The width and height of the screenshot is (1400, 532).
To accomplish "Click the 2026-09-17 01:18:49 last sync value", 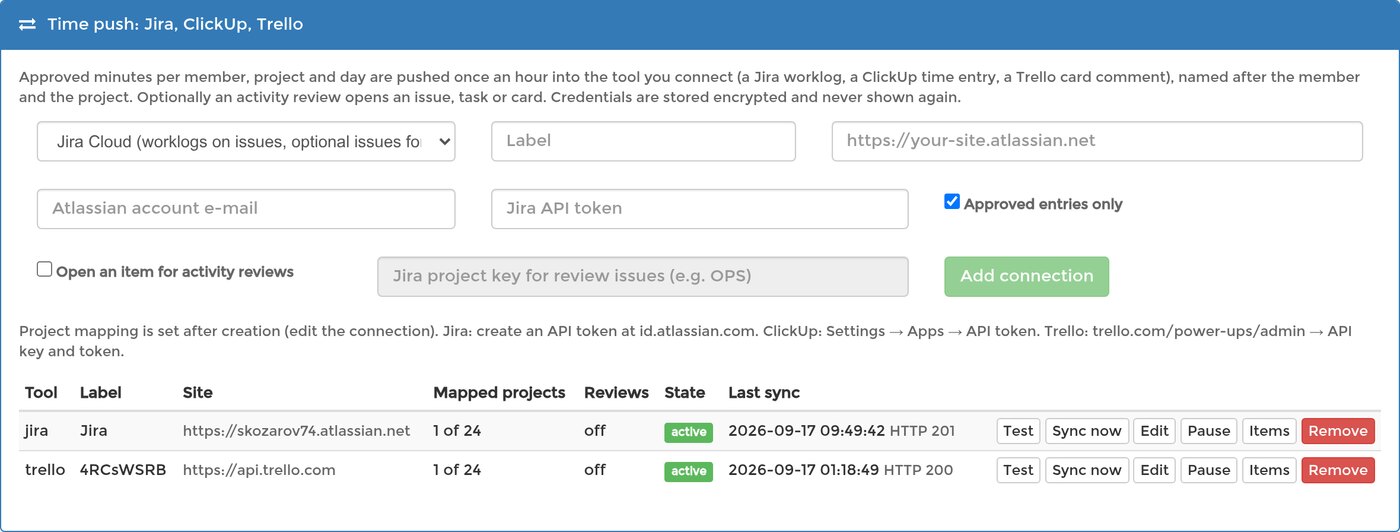I will click(x=804, y=470).
